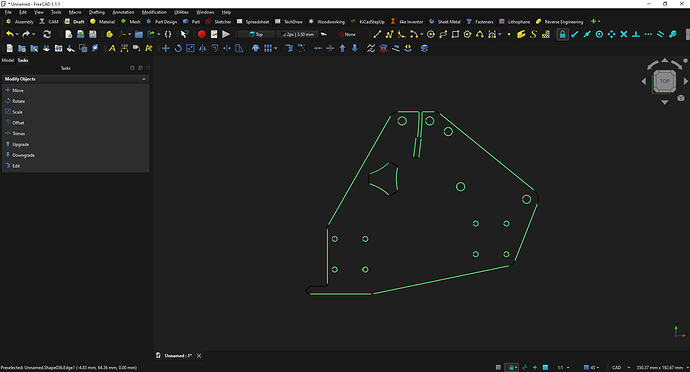Open the macros dialog icon

click(214, 34)
